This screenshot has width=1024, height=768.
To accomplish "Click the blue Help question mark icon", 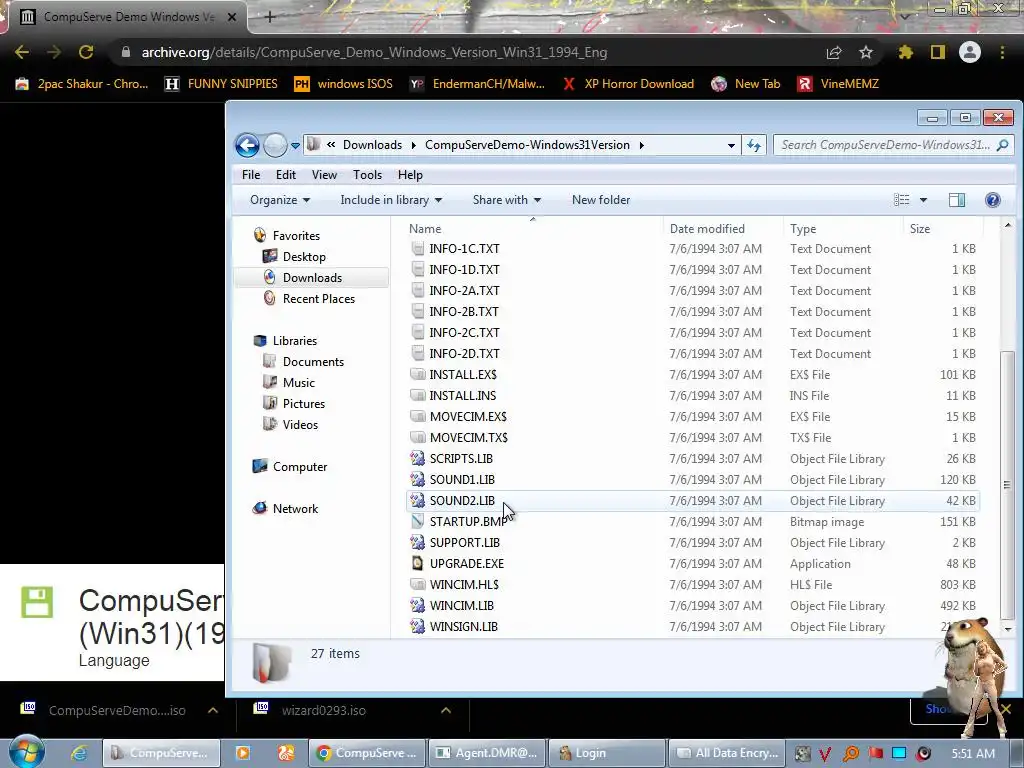I will pos(993,200).
